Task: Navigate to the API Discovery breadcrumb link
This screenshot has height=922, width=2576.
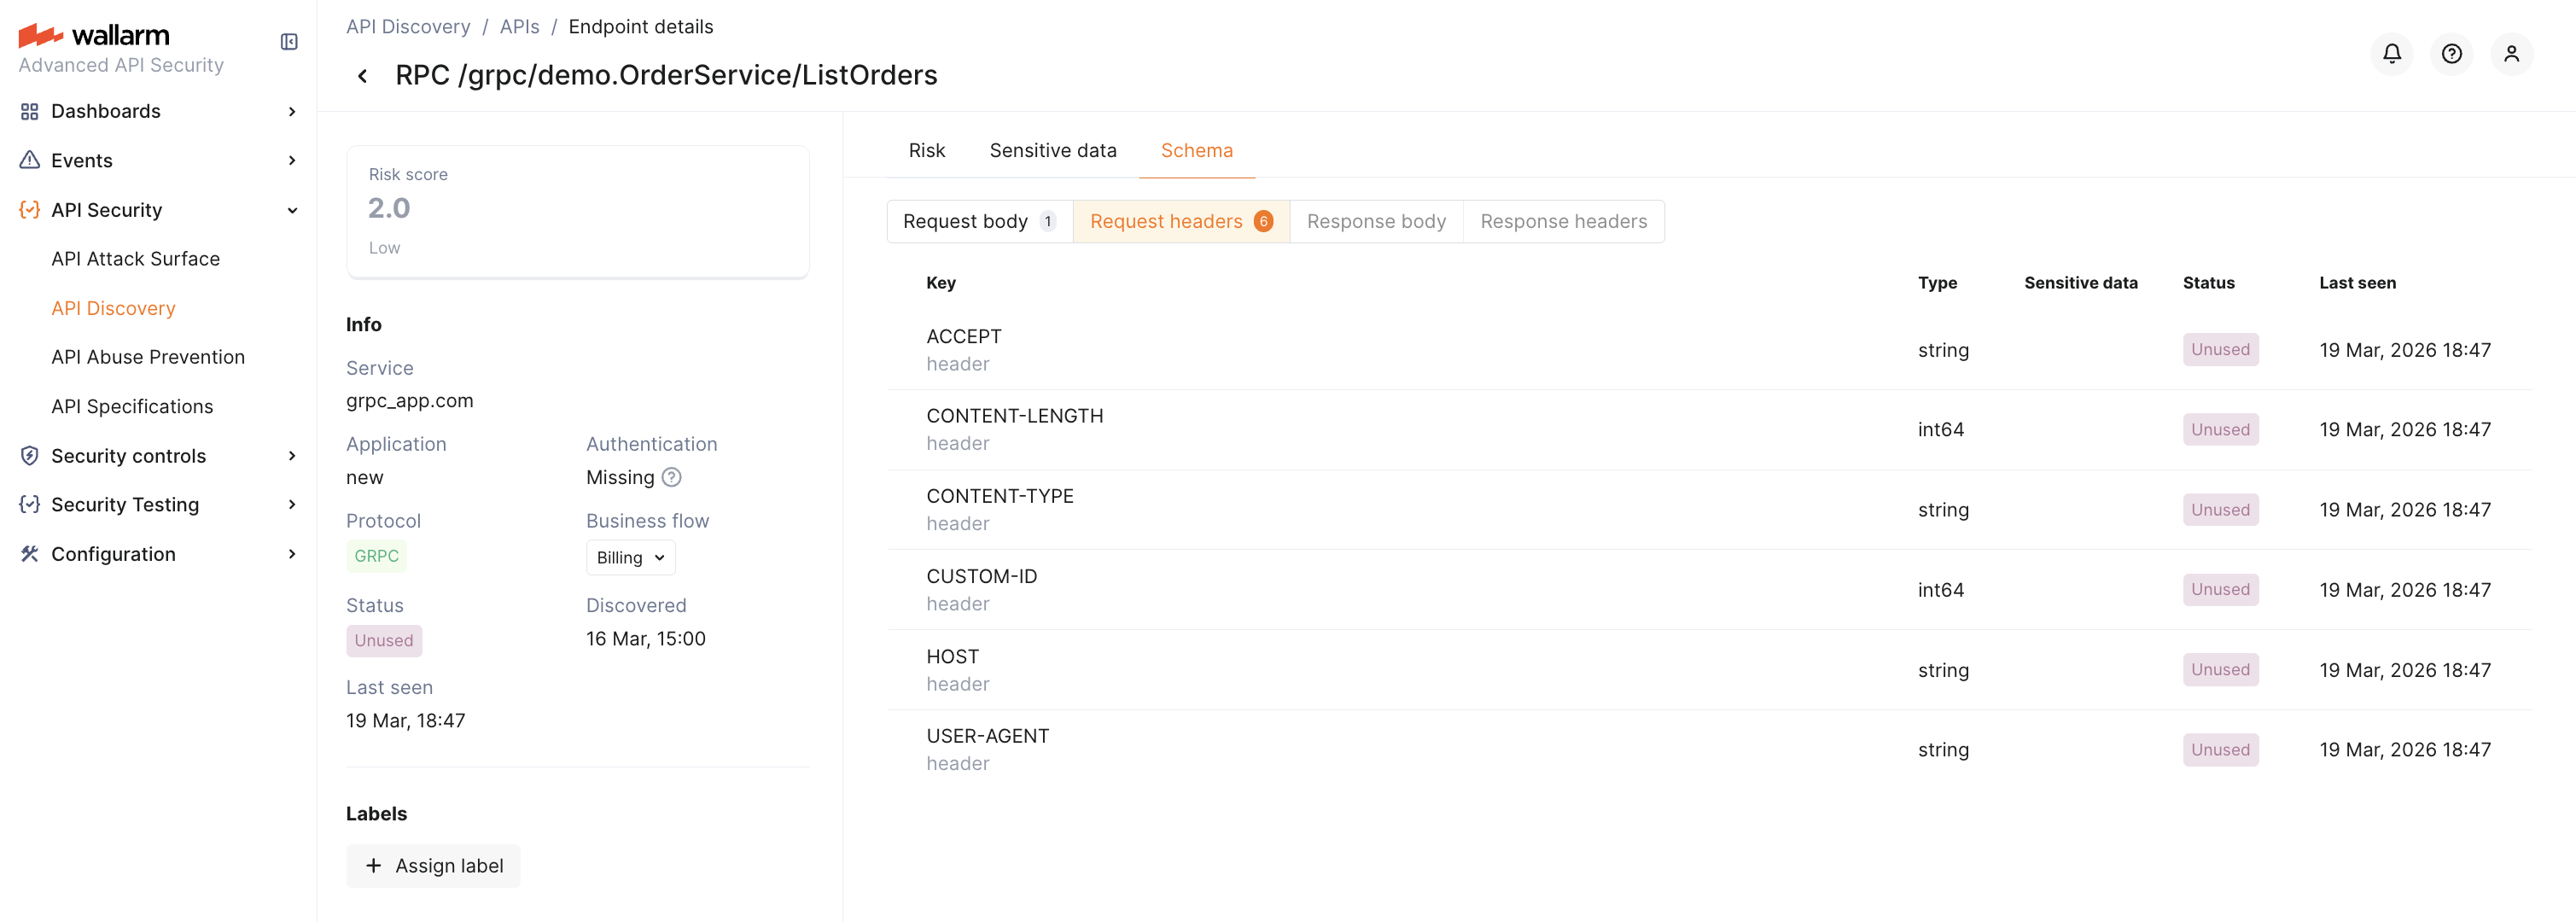Action: pyautogui.click(x=408, y=26)
